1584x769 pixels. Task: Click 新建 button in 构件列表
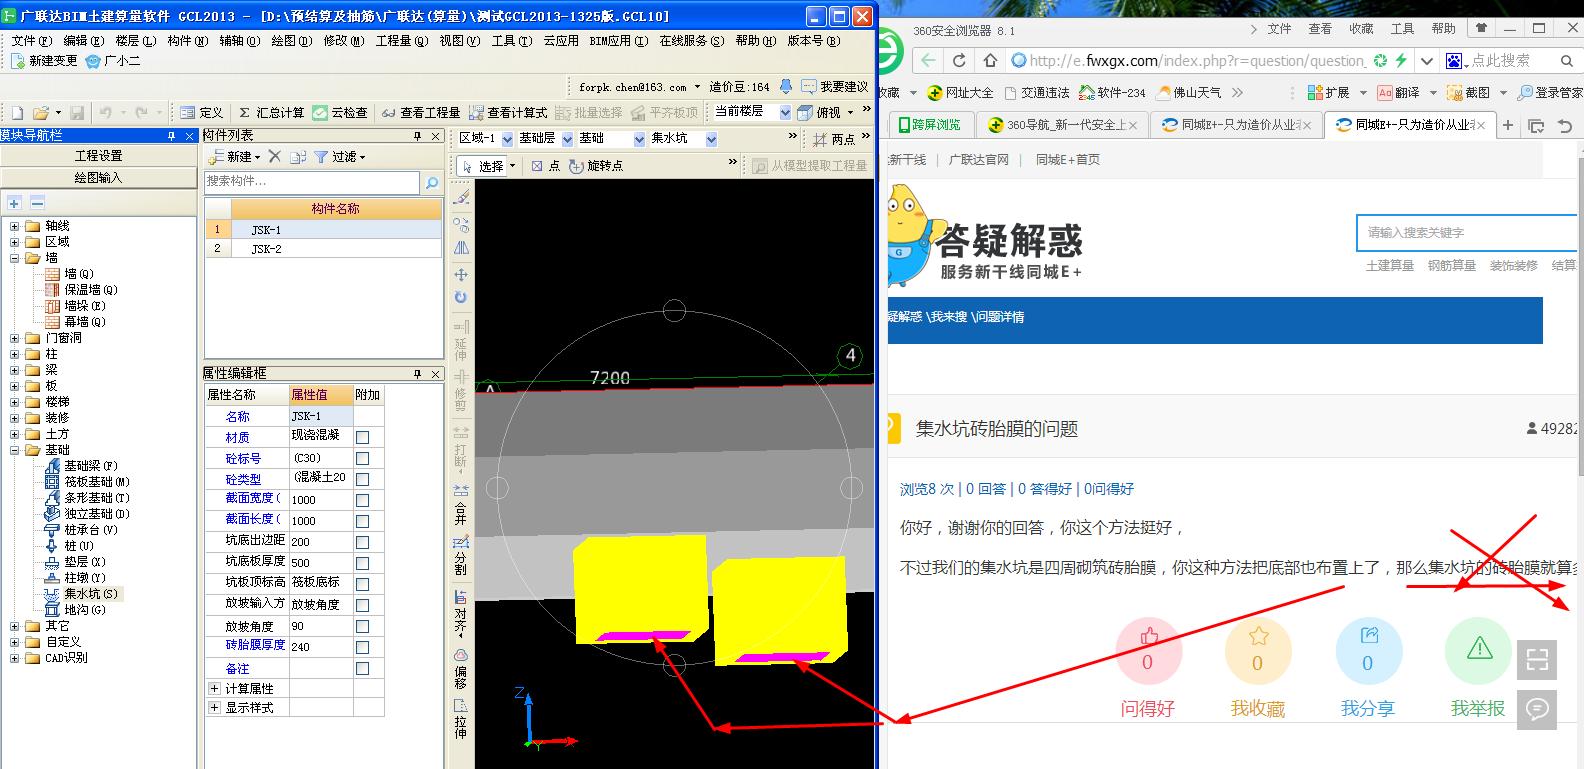click(234, 157)
